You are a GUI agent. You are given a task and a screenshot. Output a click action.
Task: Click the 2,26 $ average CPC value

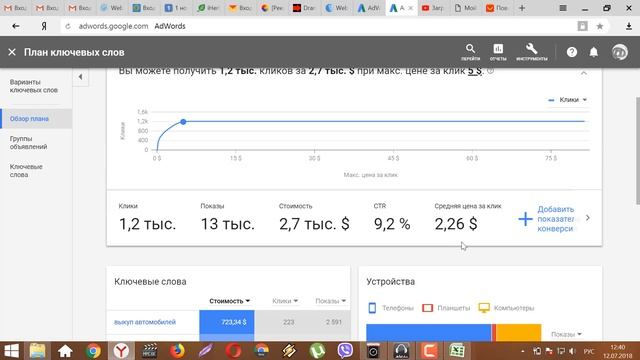456,224
